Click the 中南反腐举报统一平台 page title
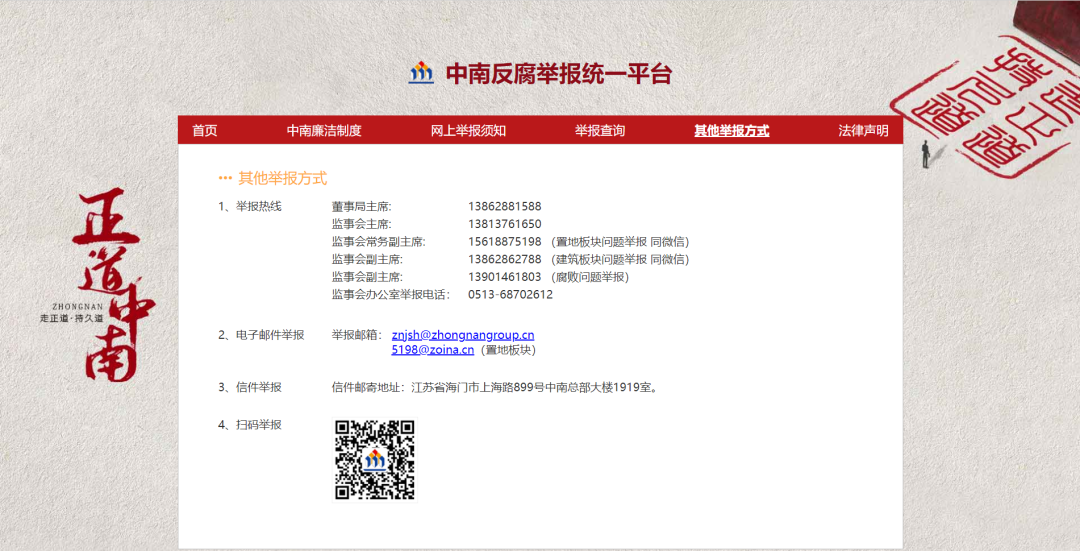1080x551 pixels. 559,74
